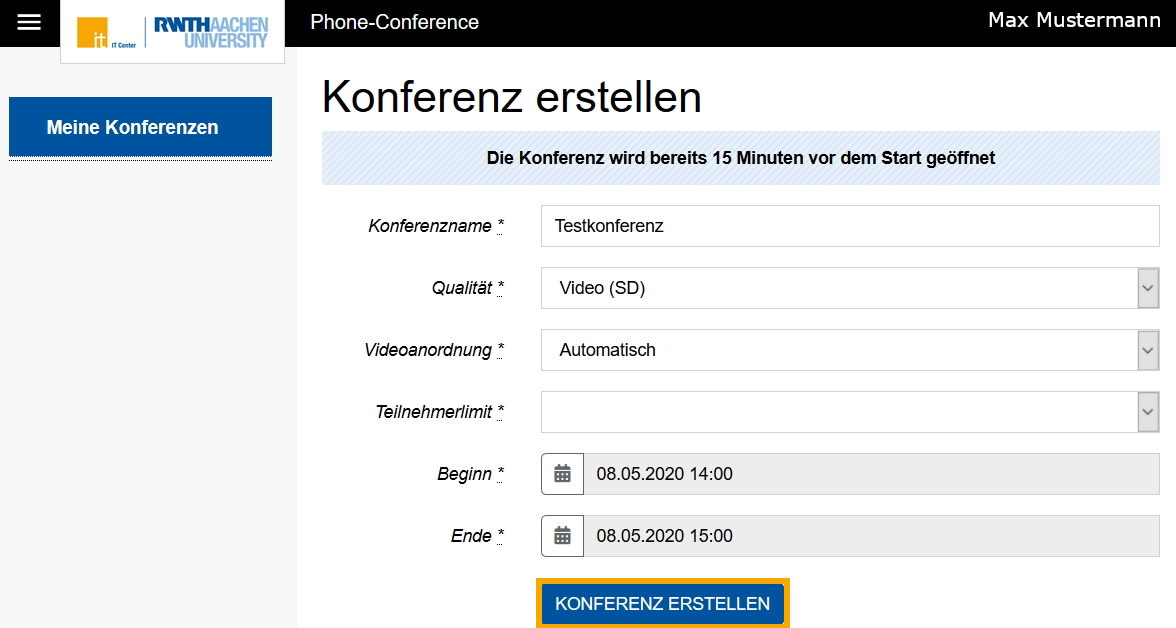Screen dimensions: 1176x628
Task: Open the calendar picker for Ende
Action: tap(561, 535)
